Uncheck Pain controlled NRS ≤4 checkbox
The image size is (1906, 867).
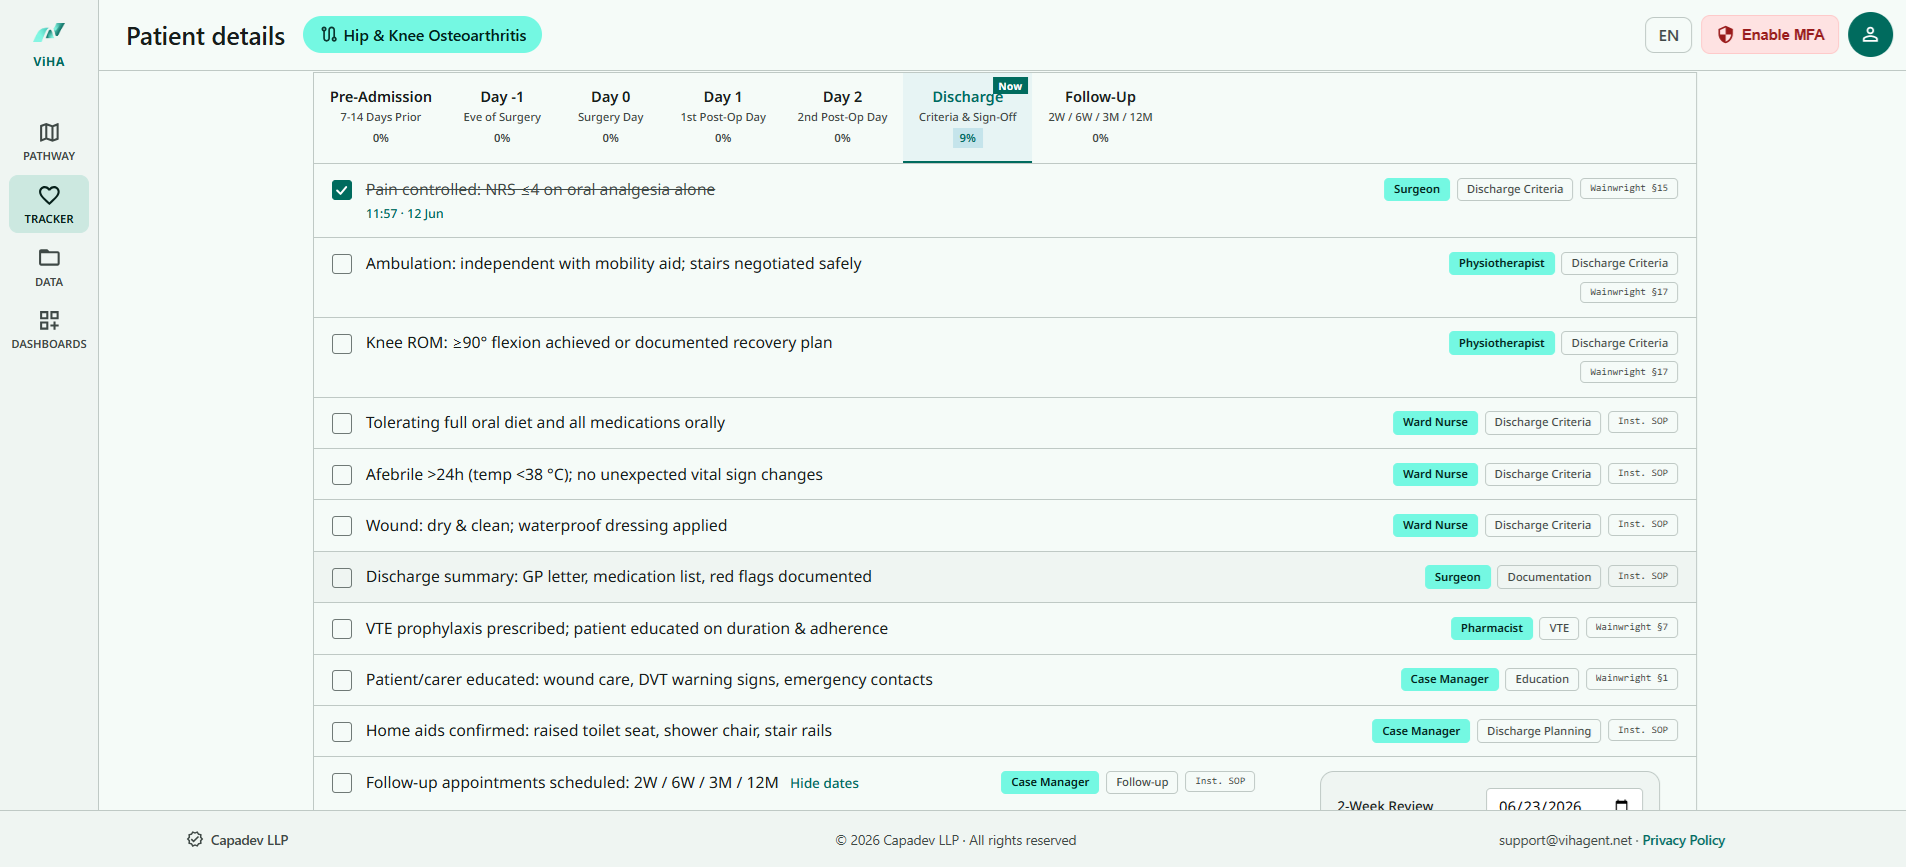pos(342,190)
